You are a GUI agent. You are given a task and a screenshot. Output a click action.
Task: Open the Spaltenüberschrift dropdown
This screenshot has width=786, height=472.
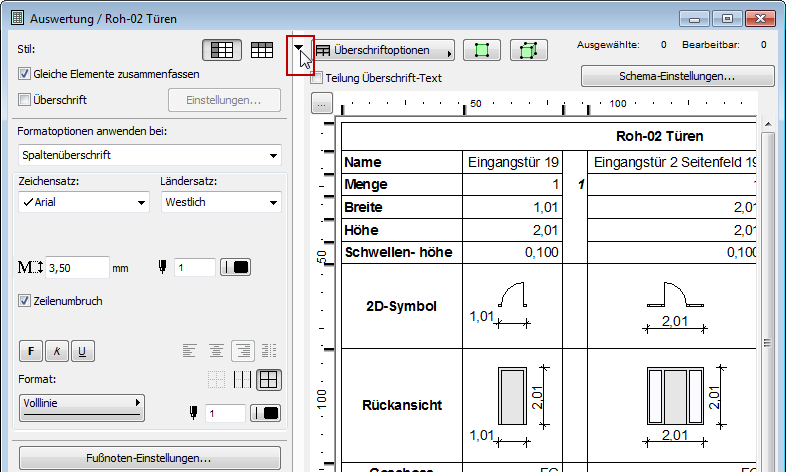click(149, 155)
